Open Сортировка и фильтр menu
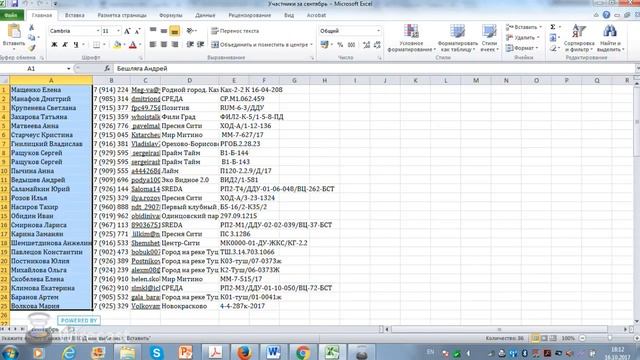Image resolution: width=640 pixels, height=360 pixels. click(x=579, y=38)
